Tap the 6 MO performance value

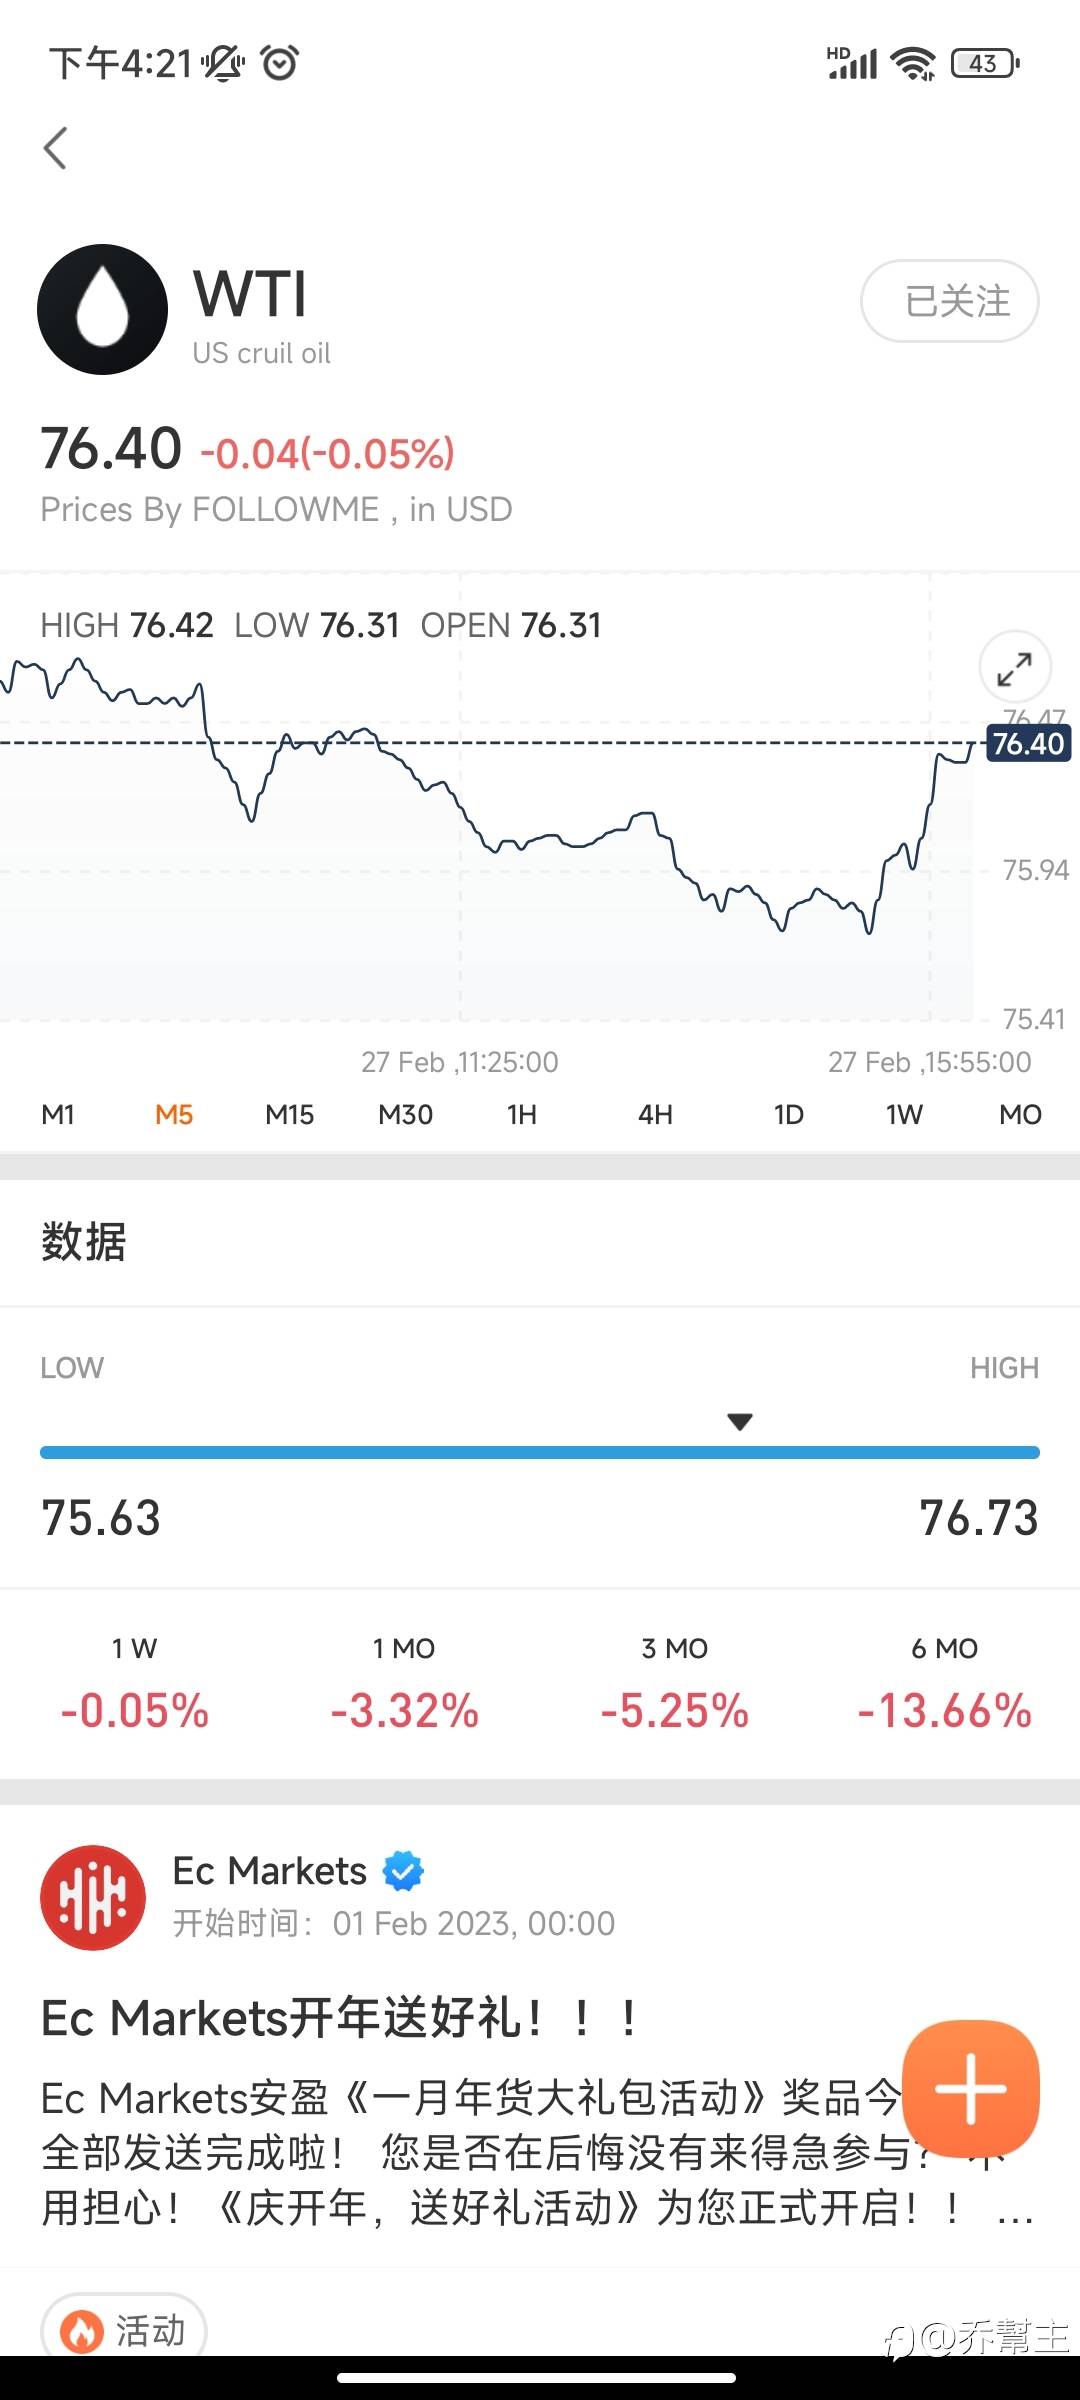(944, 1710)
